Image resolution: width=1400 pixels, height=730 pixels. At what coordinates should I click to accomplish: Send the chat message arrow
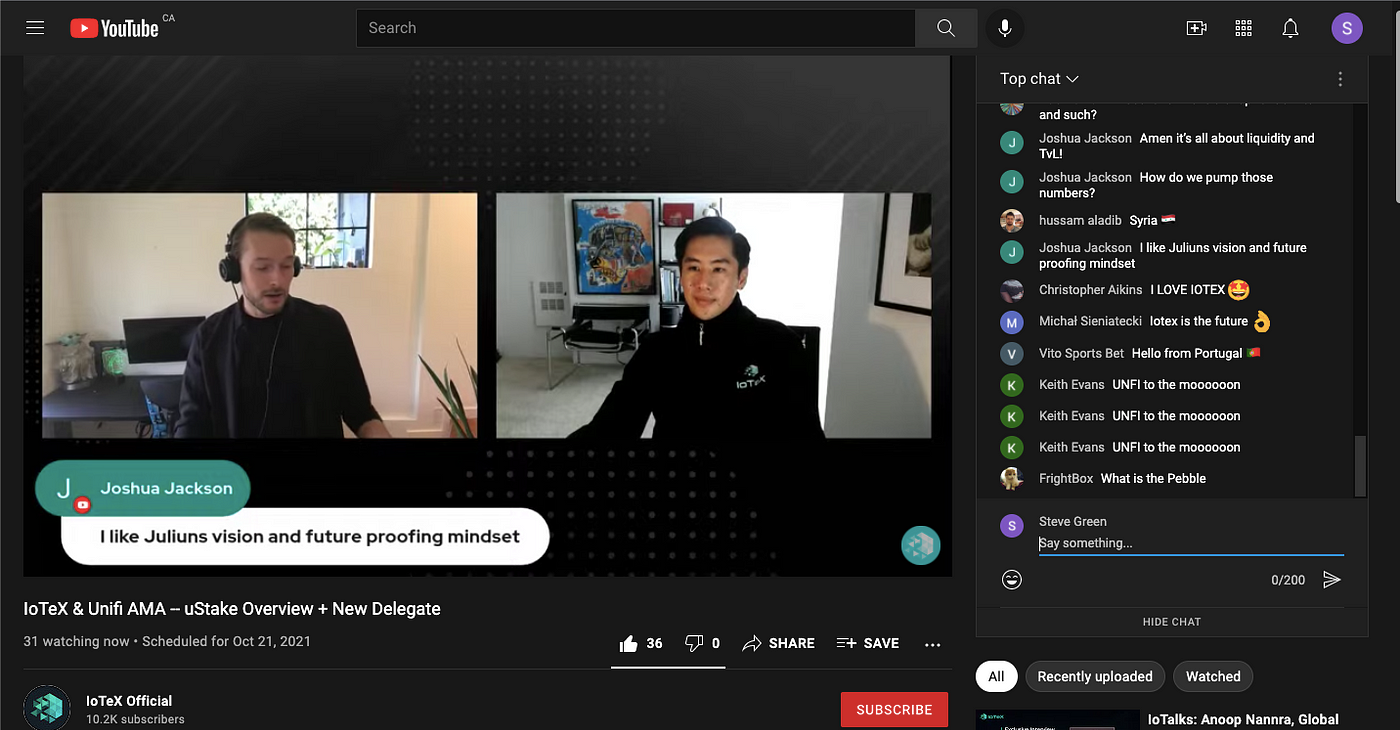(1331, 579)
